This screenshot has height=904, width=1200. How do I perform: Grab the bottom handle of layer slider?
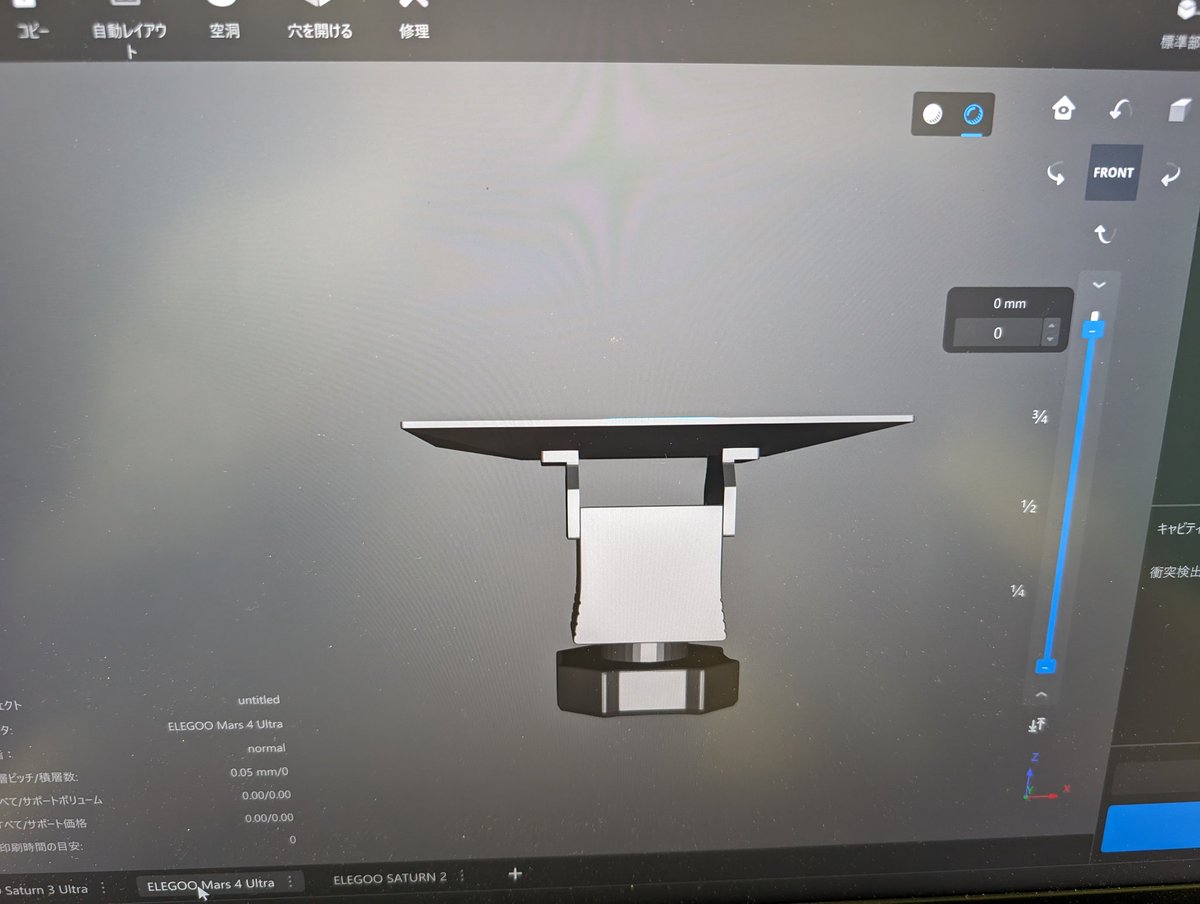(1045, 665)
